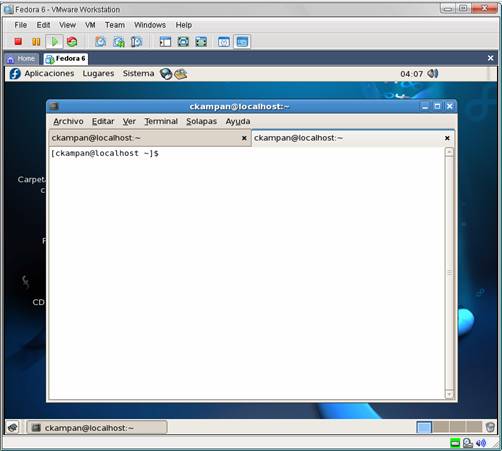
Task: Click the ckampan@localhost taskbar button
Action: (x=97, y=427)
